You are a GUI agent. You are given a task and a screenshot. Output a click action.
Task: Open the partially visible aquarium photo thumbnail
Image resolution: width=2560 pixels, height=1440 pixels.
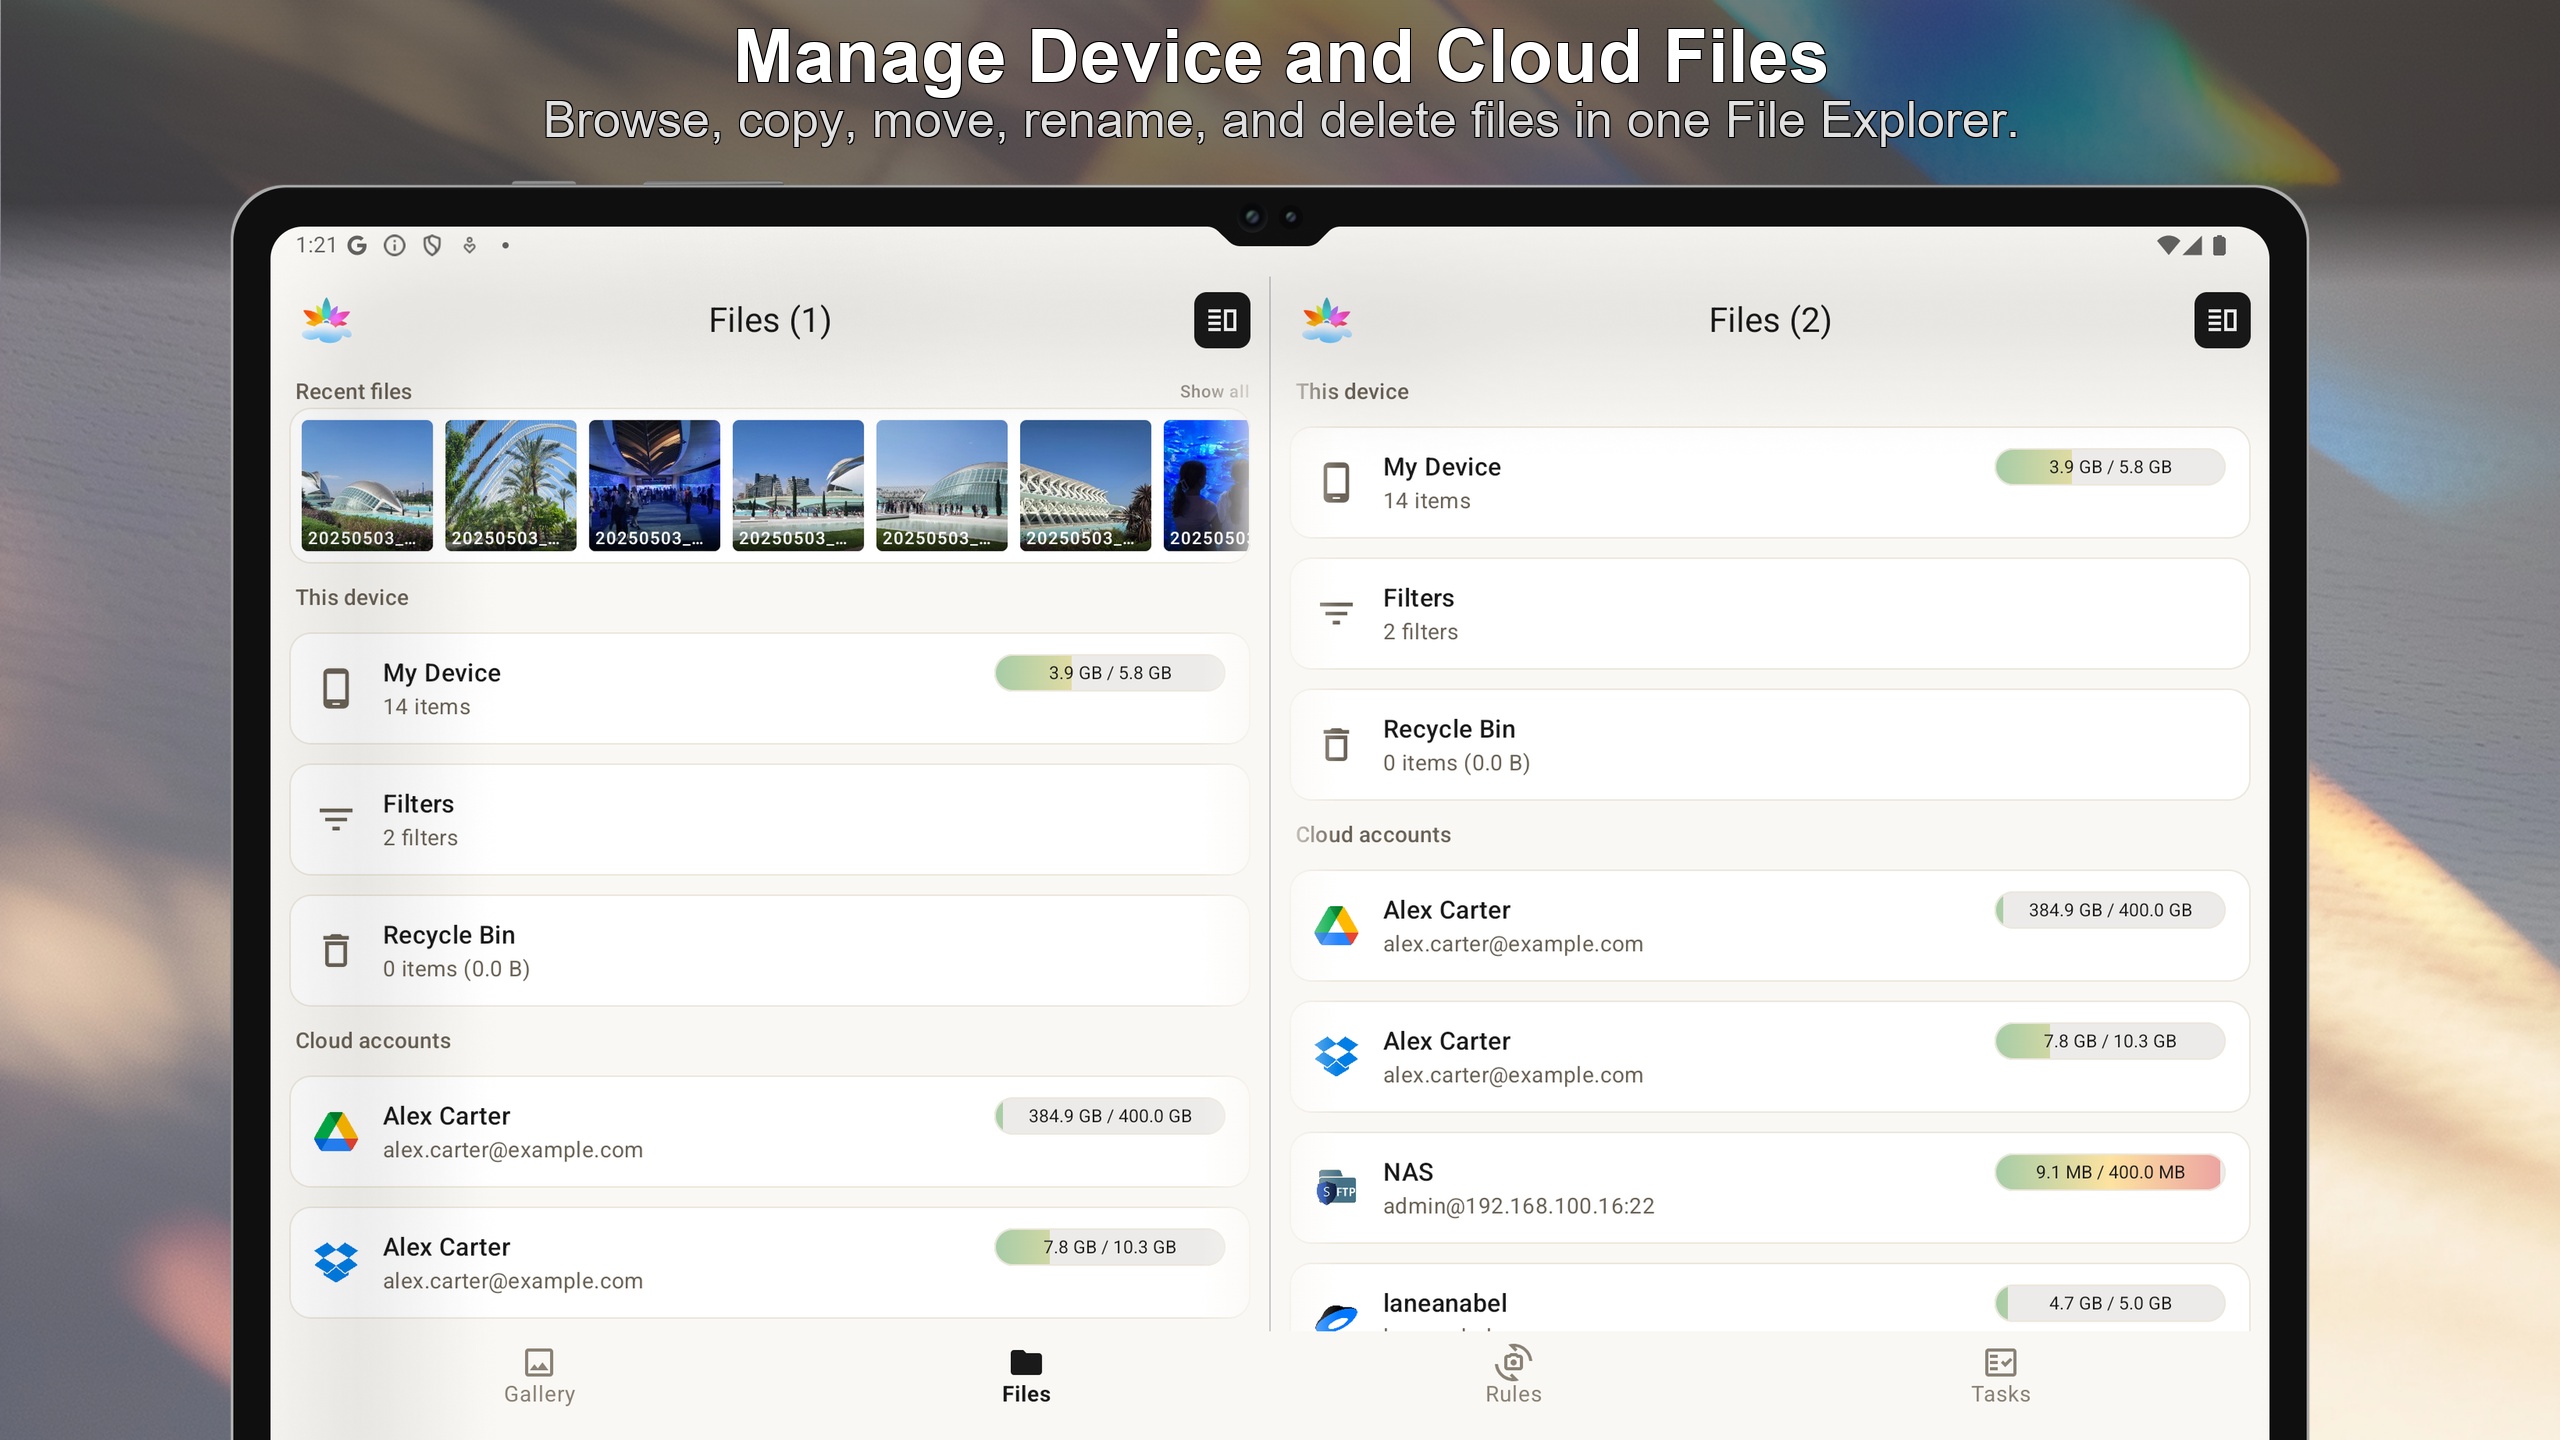point(1206,485)
